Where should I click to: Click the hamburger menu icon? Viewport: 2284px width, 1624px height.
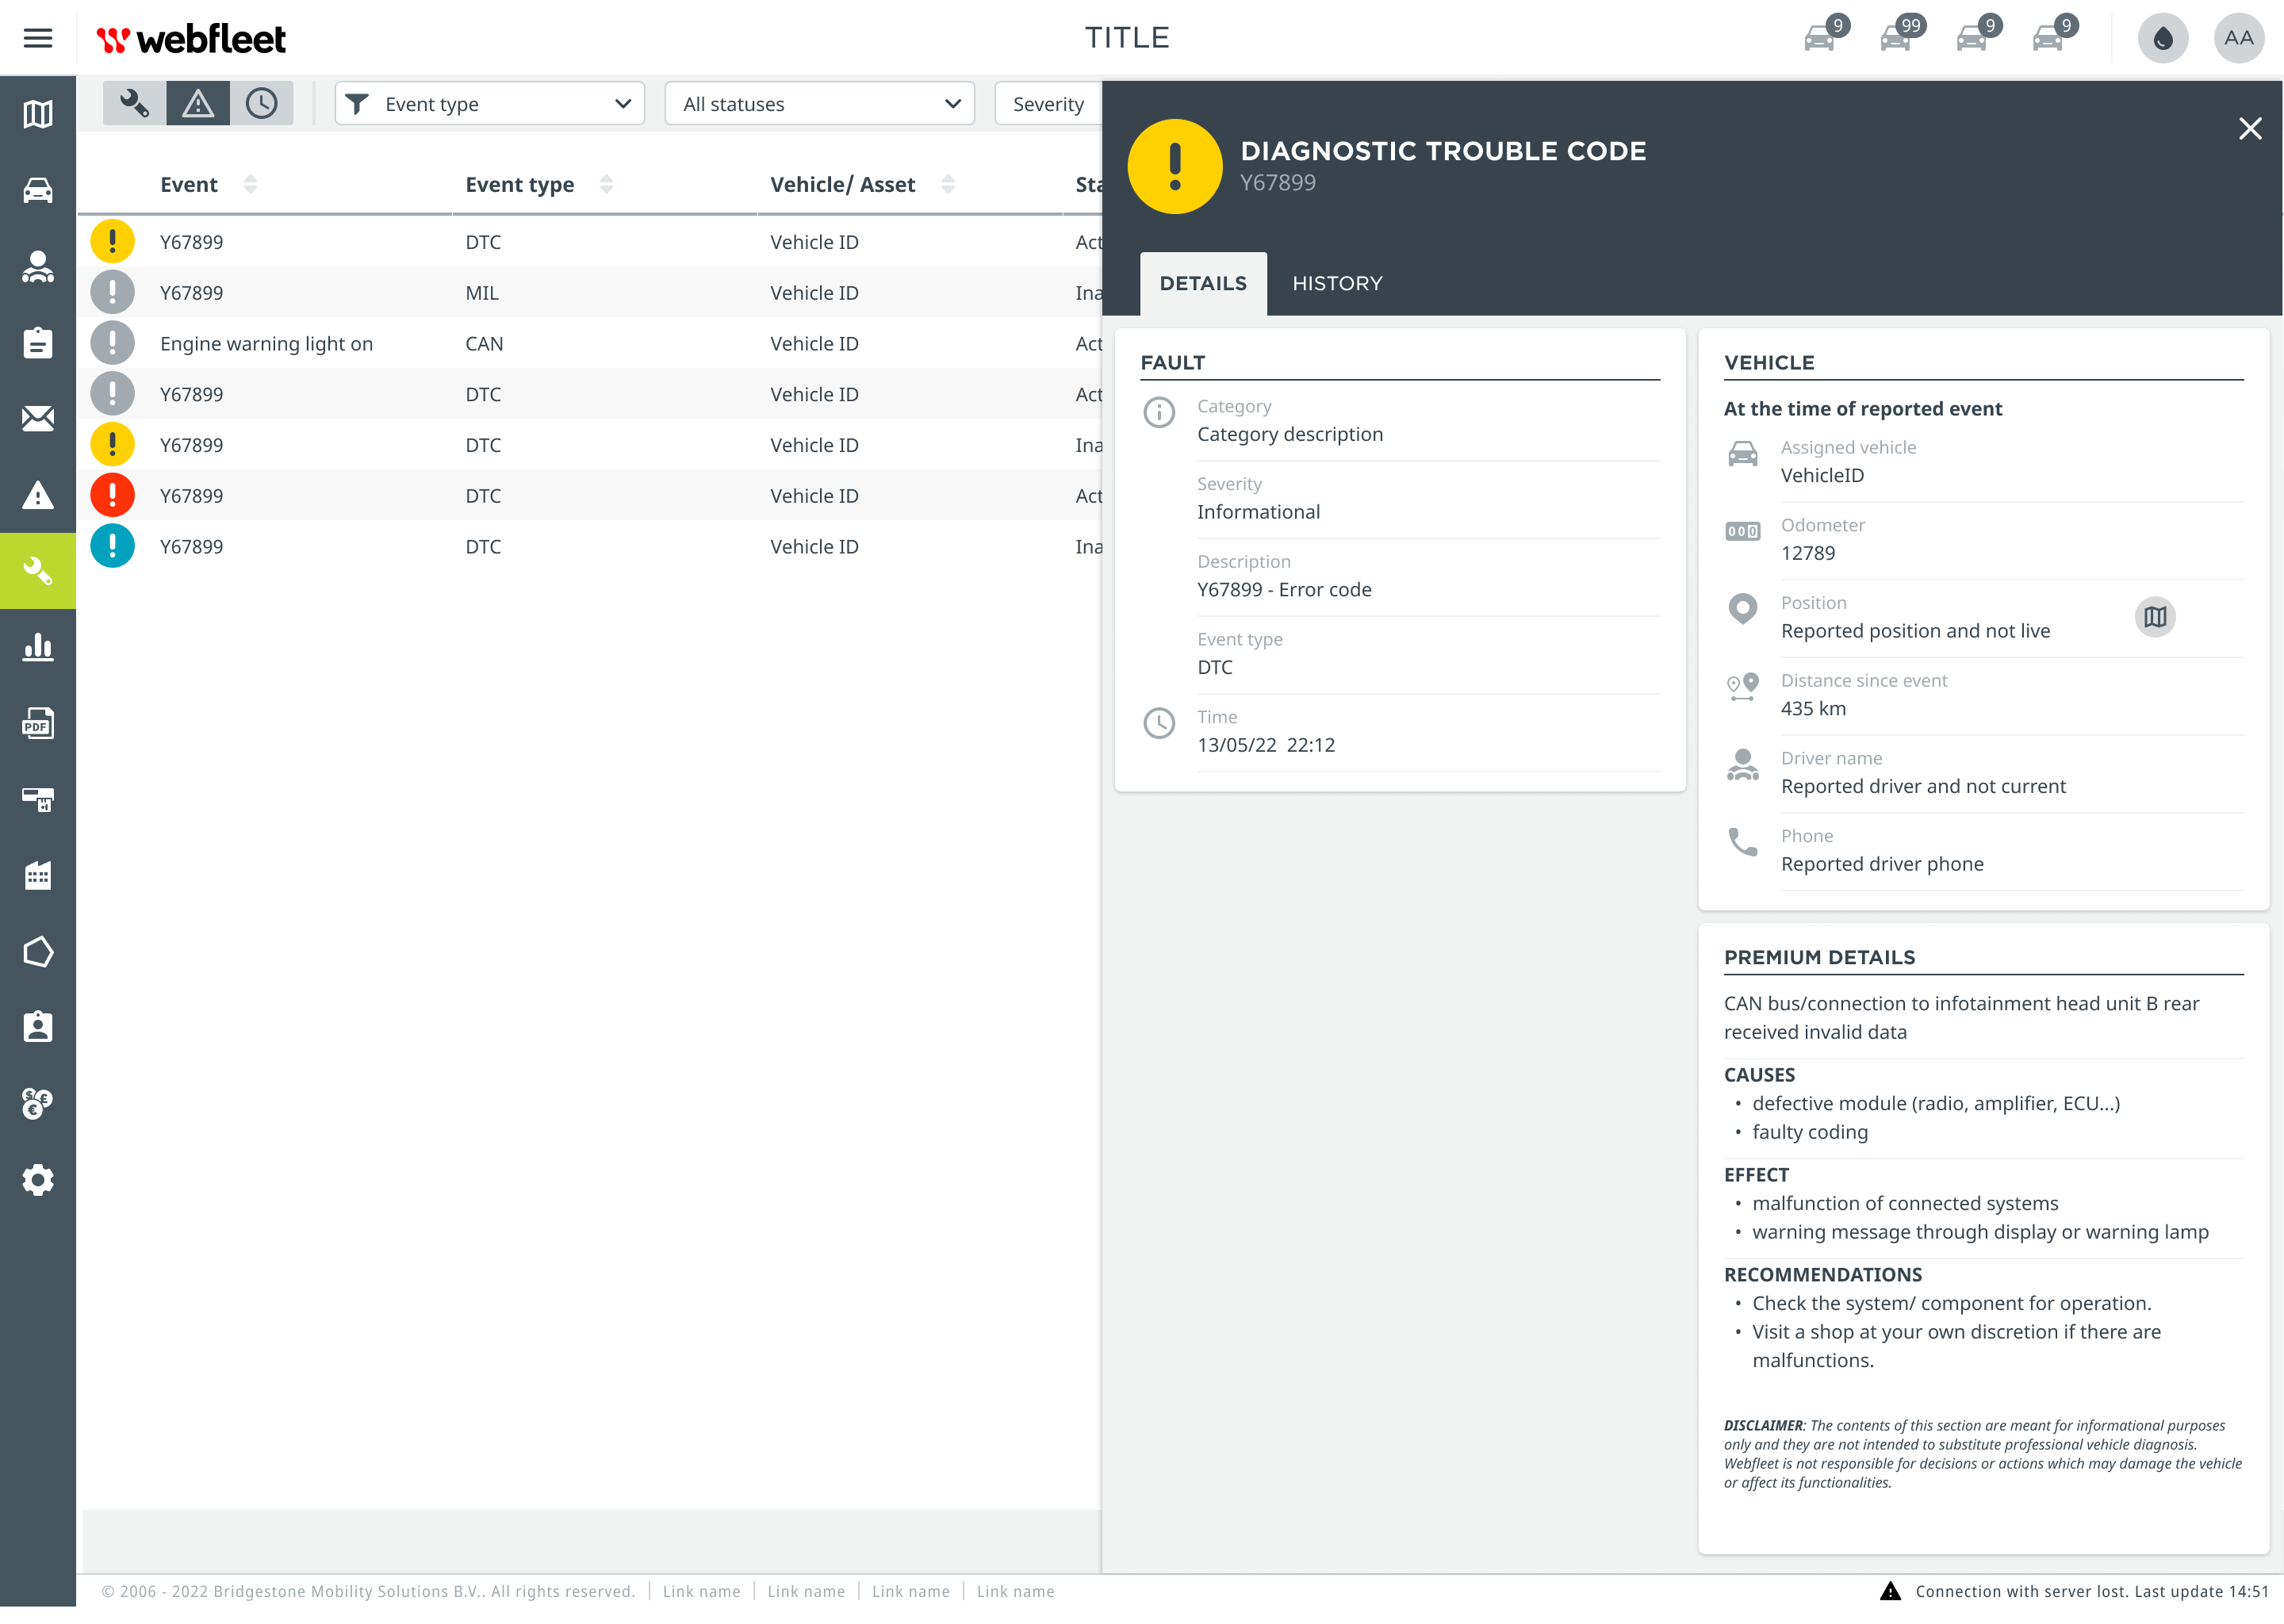[38, 38]
